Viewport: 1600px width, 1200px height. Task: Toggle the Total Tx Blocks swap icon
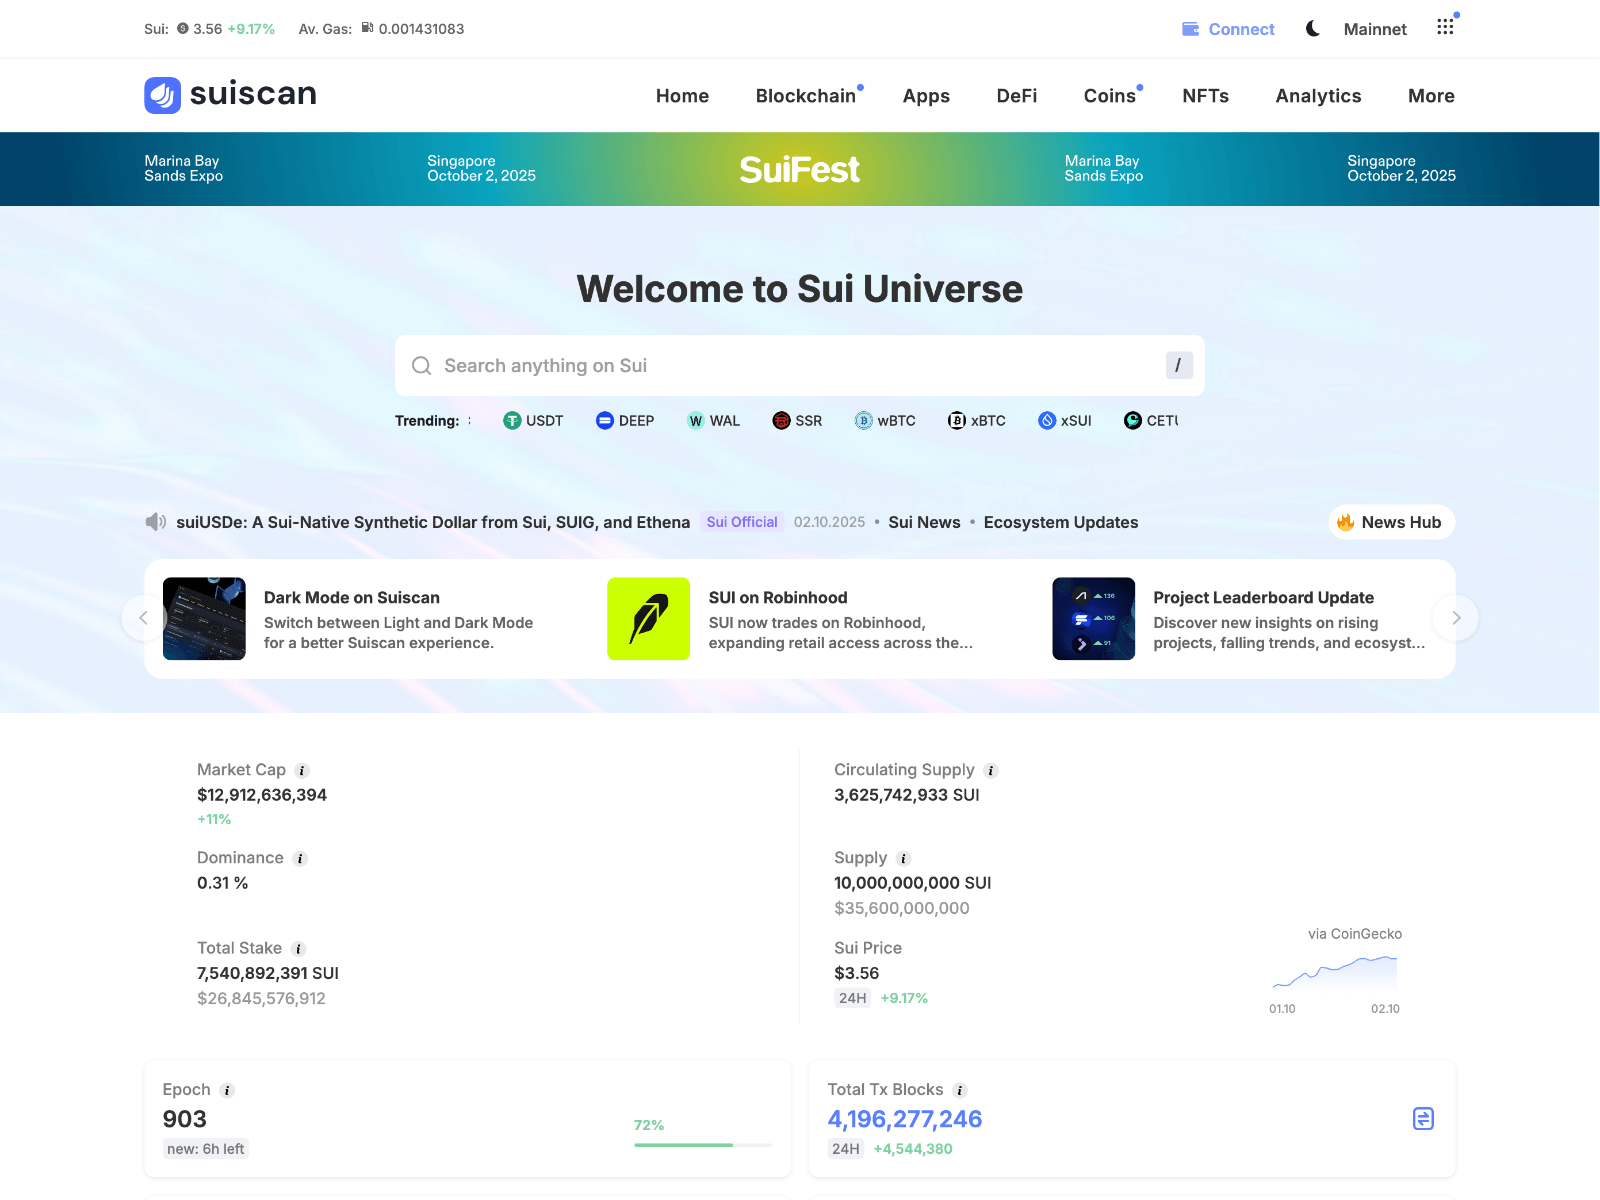point(1424,1119)
